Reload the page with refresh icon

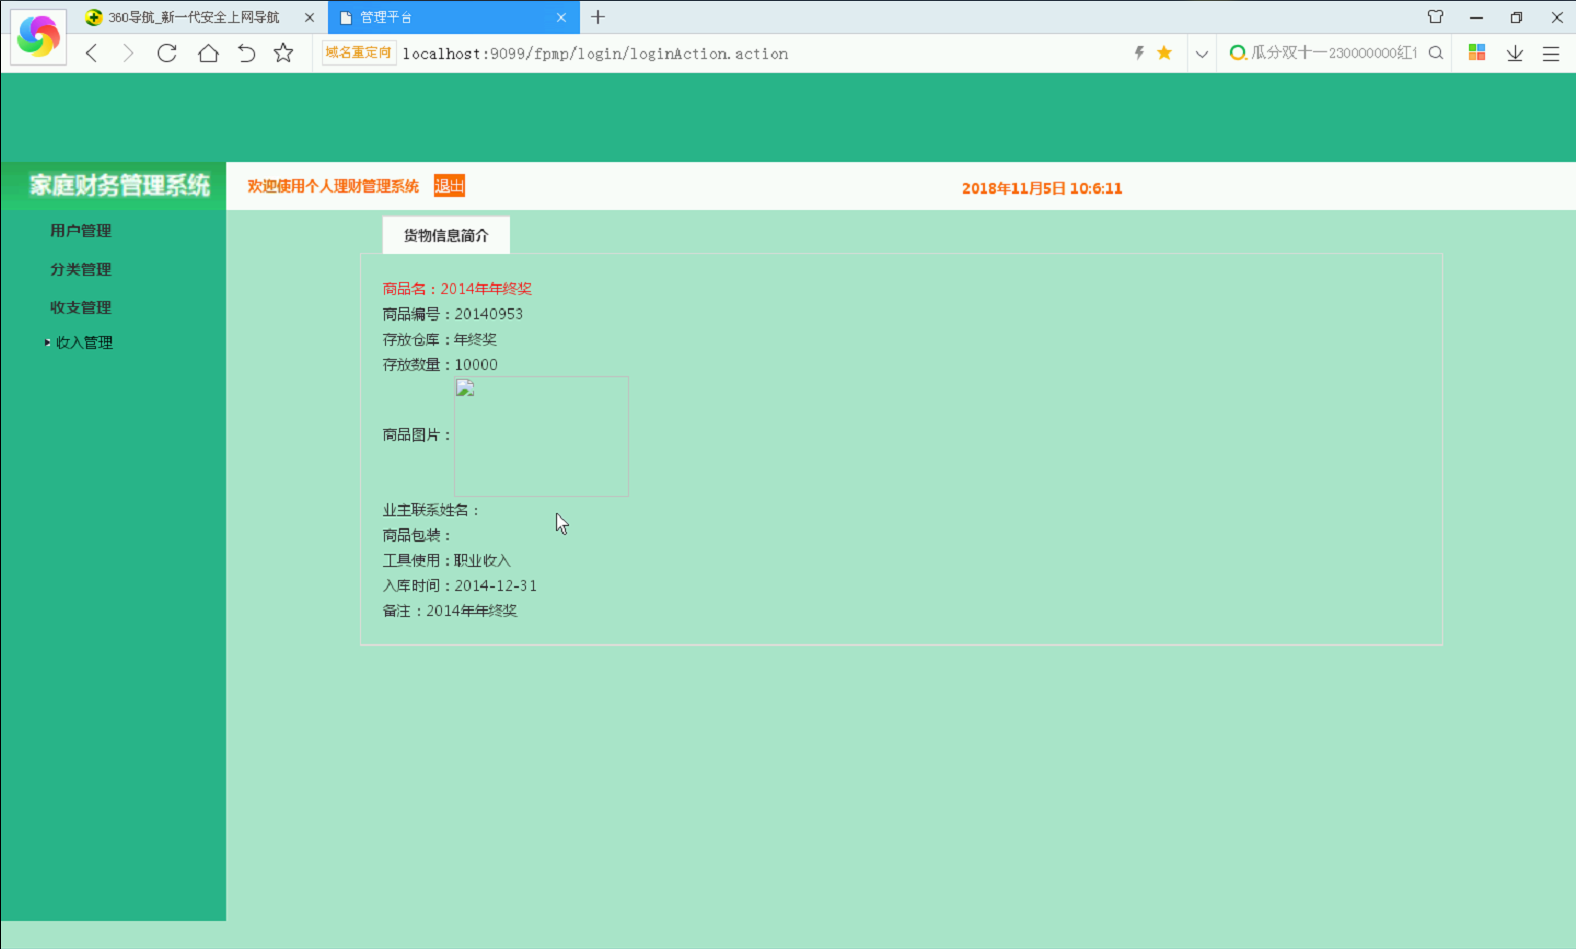pyautogui.click(x=167, y=53)
